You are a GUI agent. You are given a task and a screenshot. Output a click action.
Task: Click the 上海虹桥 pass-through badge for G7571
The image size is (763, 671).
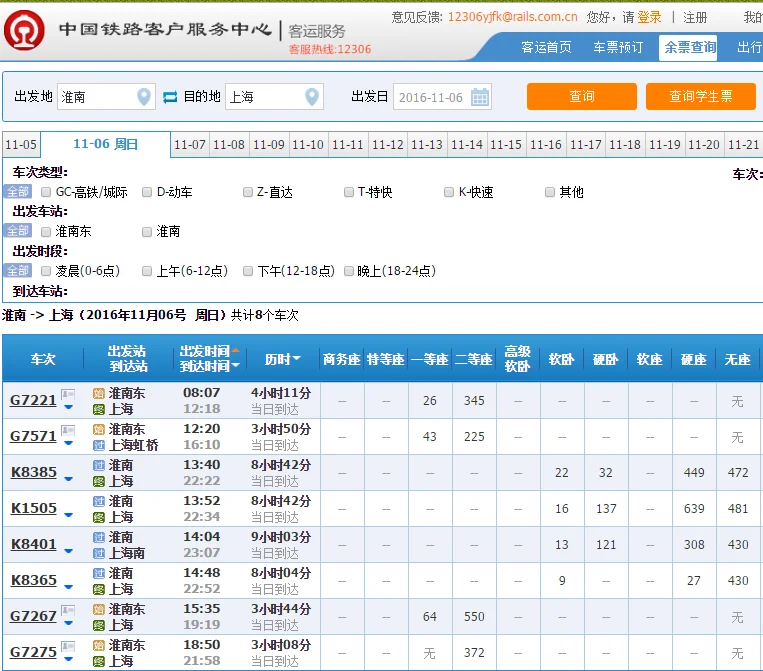point(99,446)
